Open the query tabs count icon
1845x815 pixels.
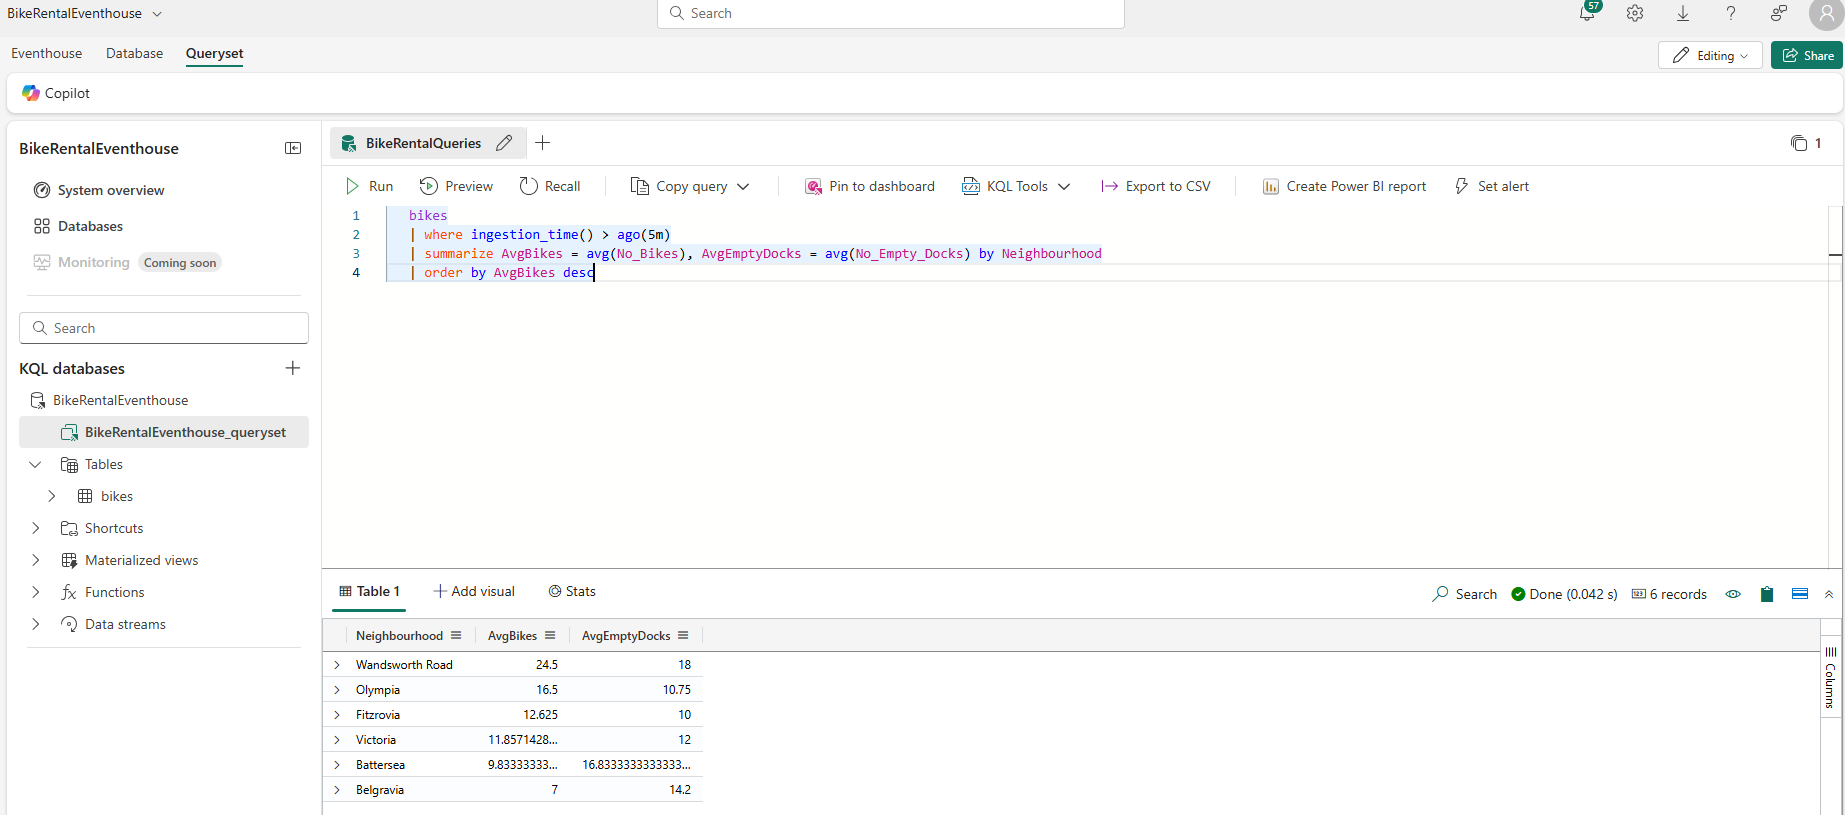point(1806,143)
